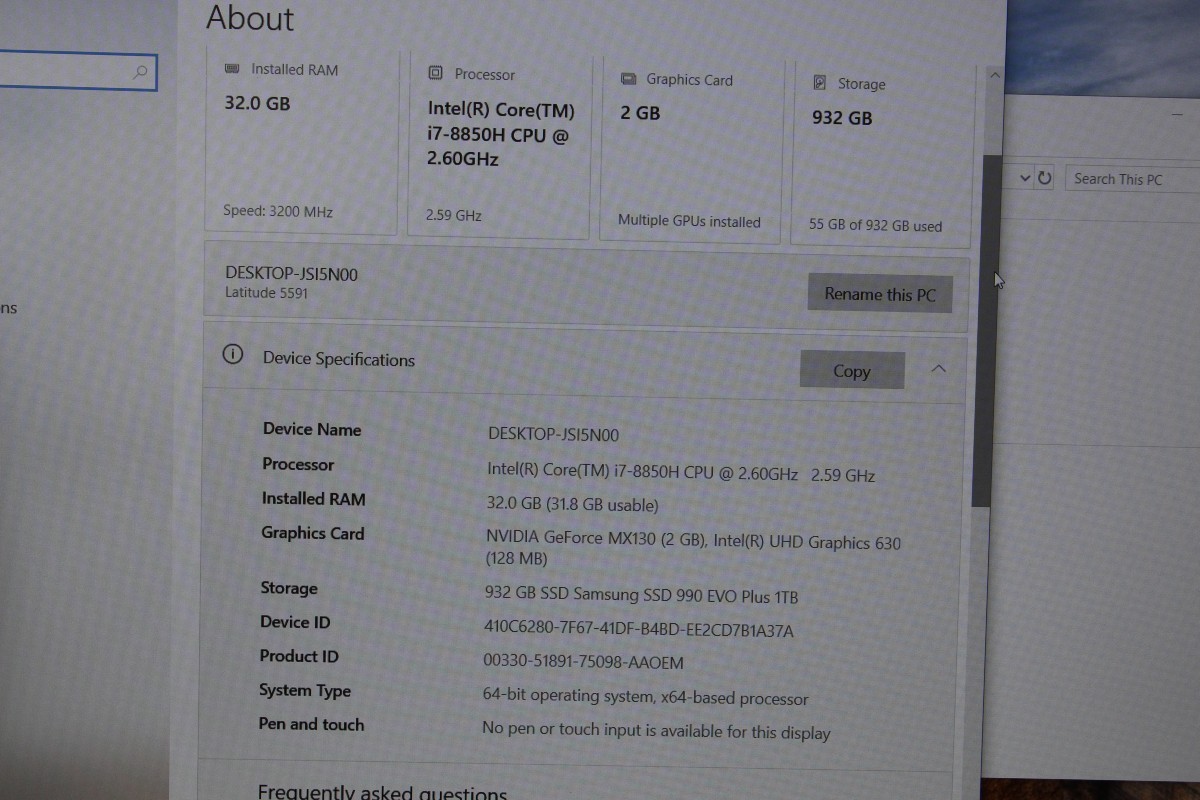Select the Speed: 3200 MHz text
Screen dimensions: 1200x800
[278, 211]
